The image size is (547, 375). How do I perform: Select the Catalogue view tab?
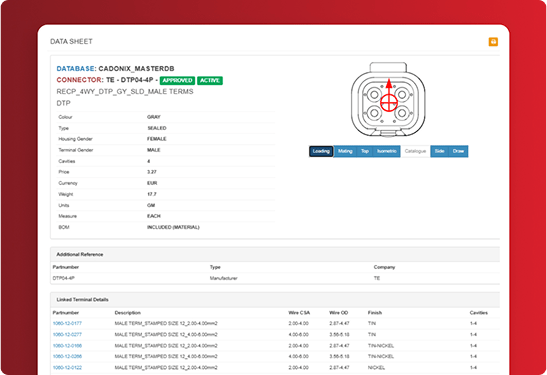point(415,151)
